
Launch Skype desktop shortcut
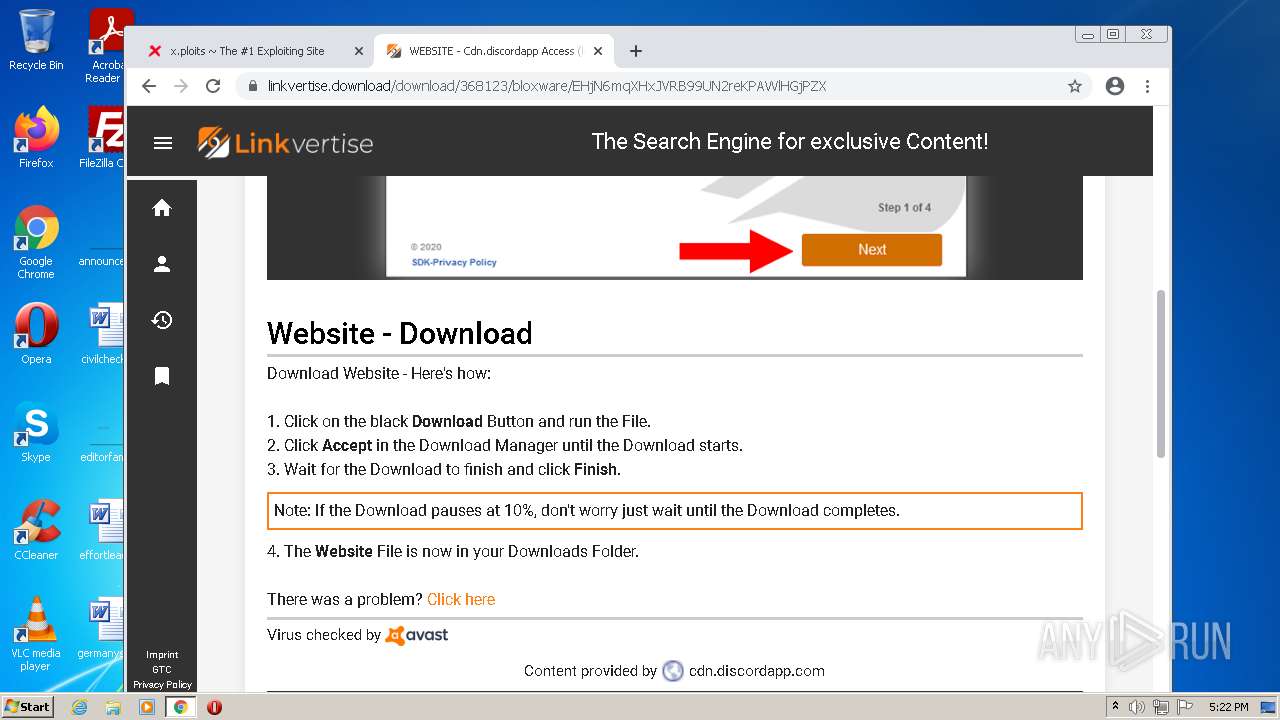[x=36, y=431]
